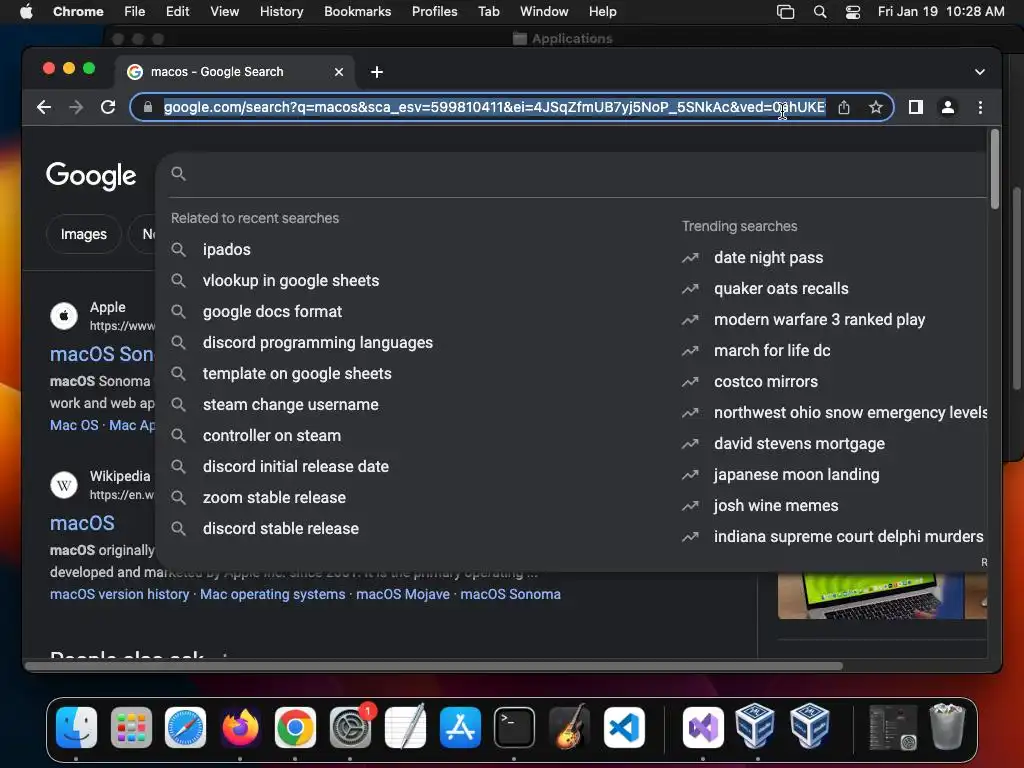Click the Wikipedia favicon in the results
The image size is (1024, 768).
64,485
